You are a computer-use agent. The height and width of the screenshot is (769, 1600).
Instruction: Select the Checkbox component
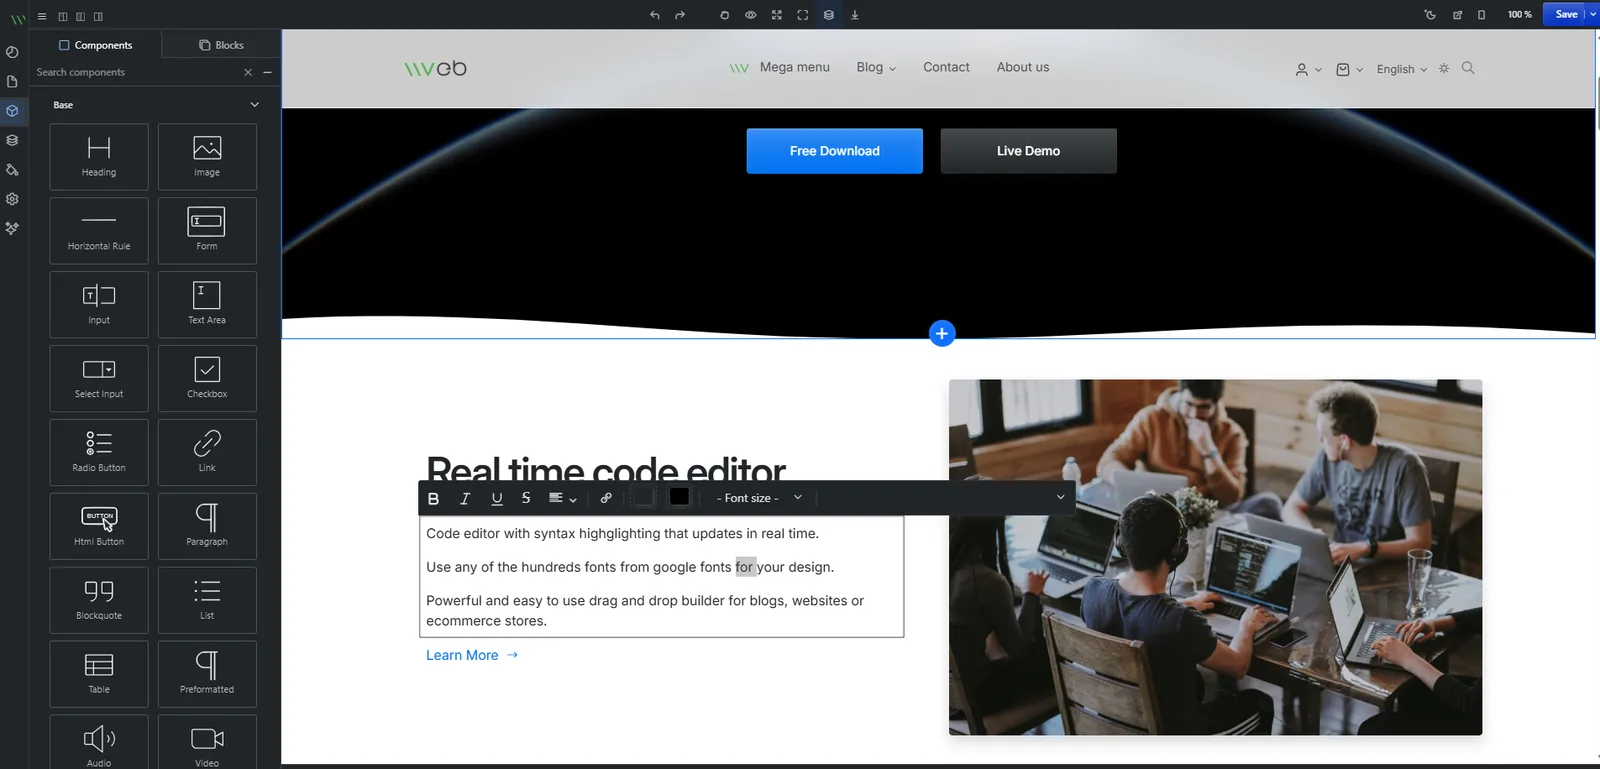pyautogui.click(x=207, y=379)
